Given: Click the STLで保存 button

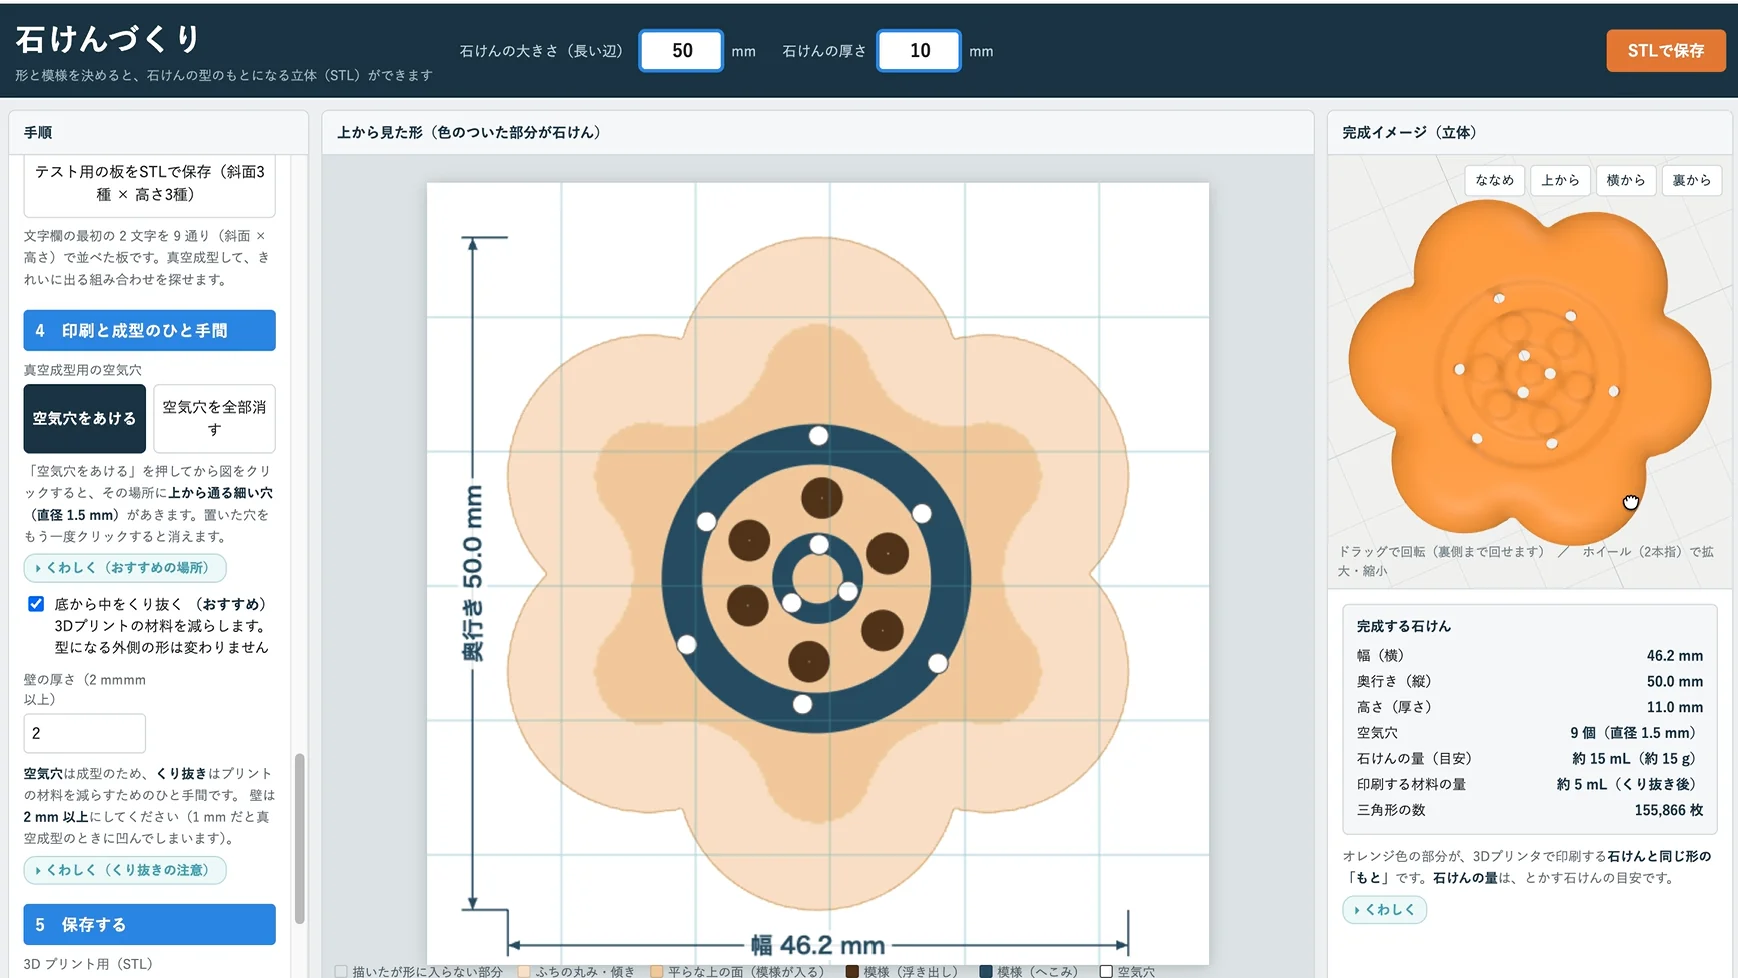Looking at the screenshot, I should click(x=1665, y=51).
